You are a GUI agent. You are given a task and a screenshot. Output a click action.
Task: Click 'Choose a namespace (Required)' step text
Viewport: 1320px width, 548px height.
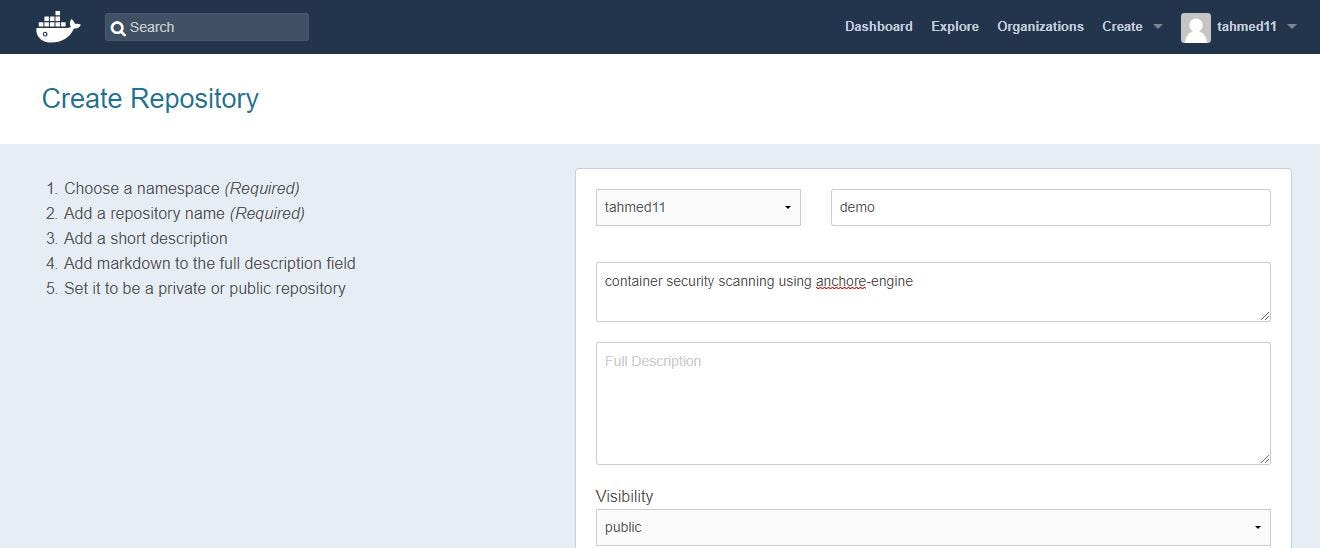182,188
